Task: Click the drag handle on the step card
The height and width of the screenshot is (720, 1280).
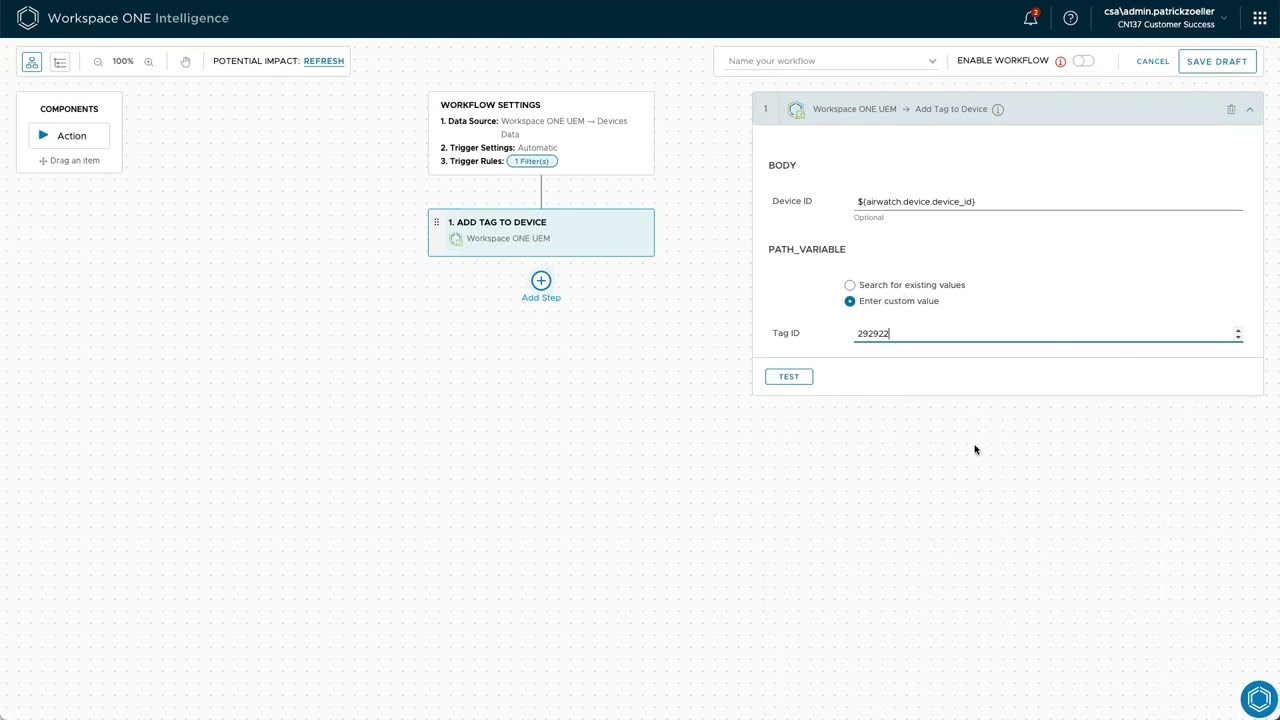Action: (436, 222)
